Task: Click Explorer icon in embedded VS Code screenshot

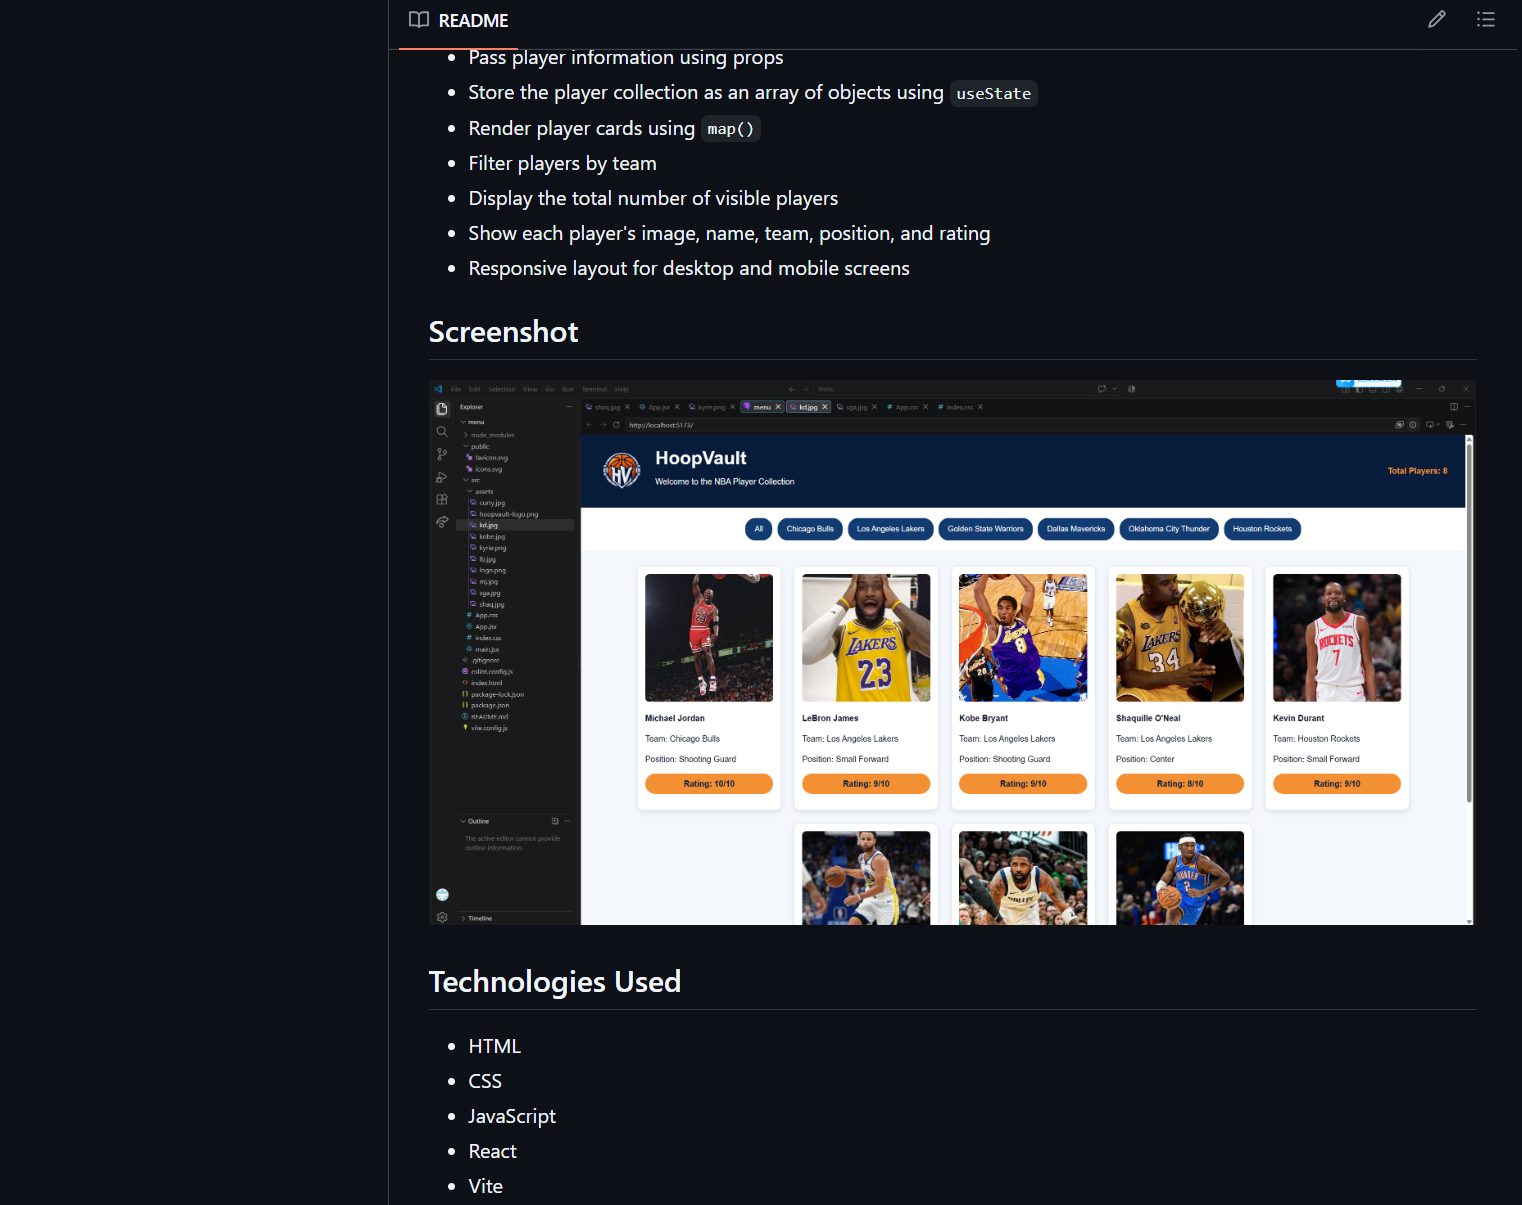Action: pyautogui.click(x=442, y=409)
